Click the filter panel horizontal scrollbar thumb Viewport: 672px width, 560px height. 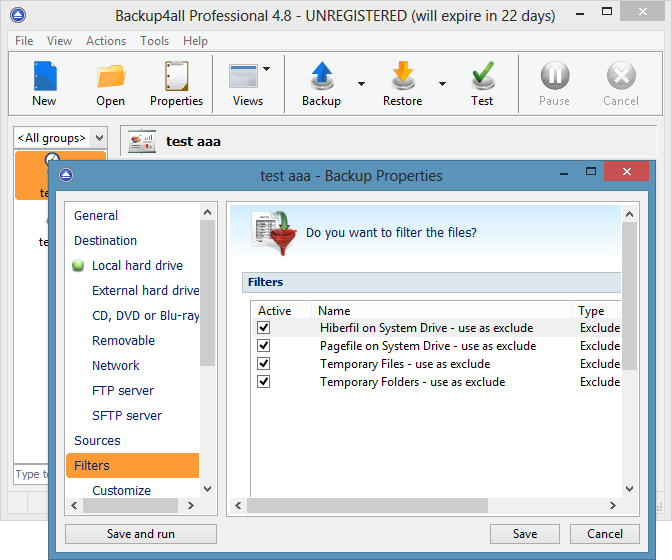coord(367,506)
